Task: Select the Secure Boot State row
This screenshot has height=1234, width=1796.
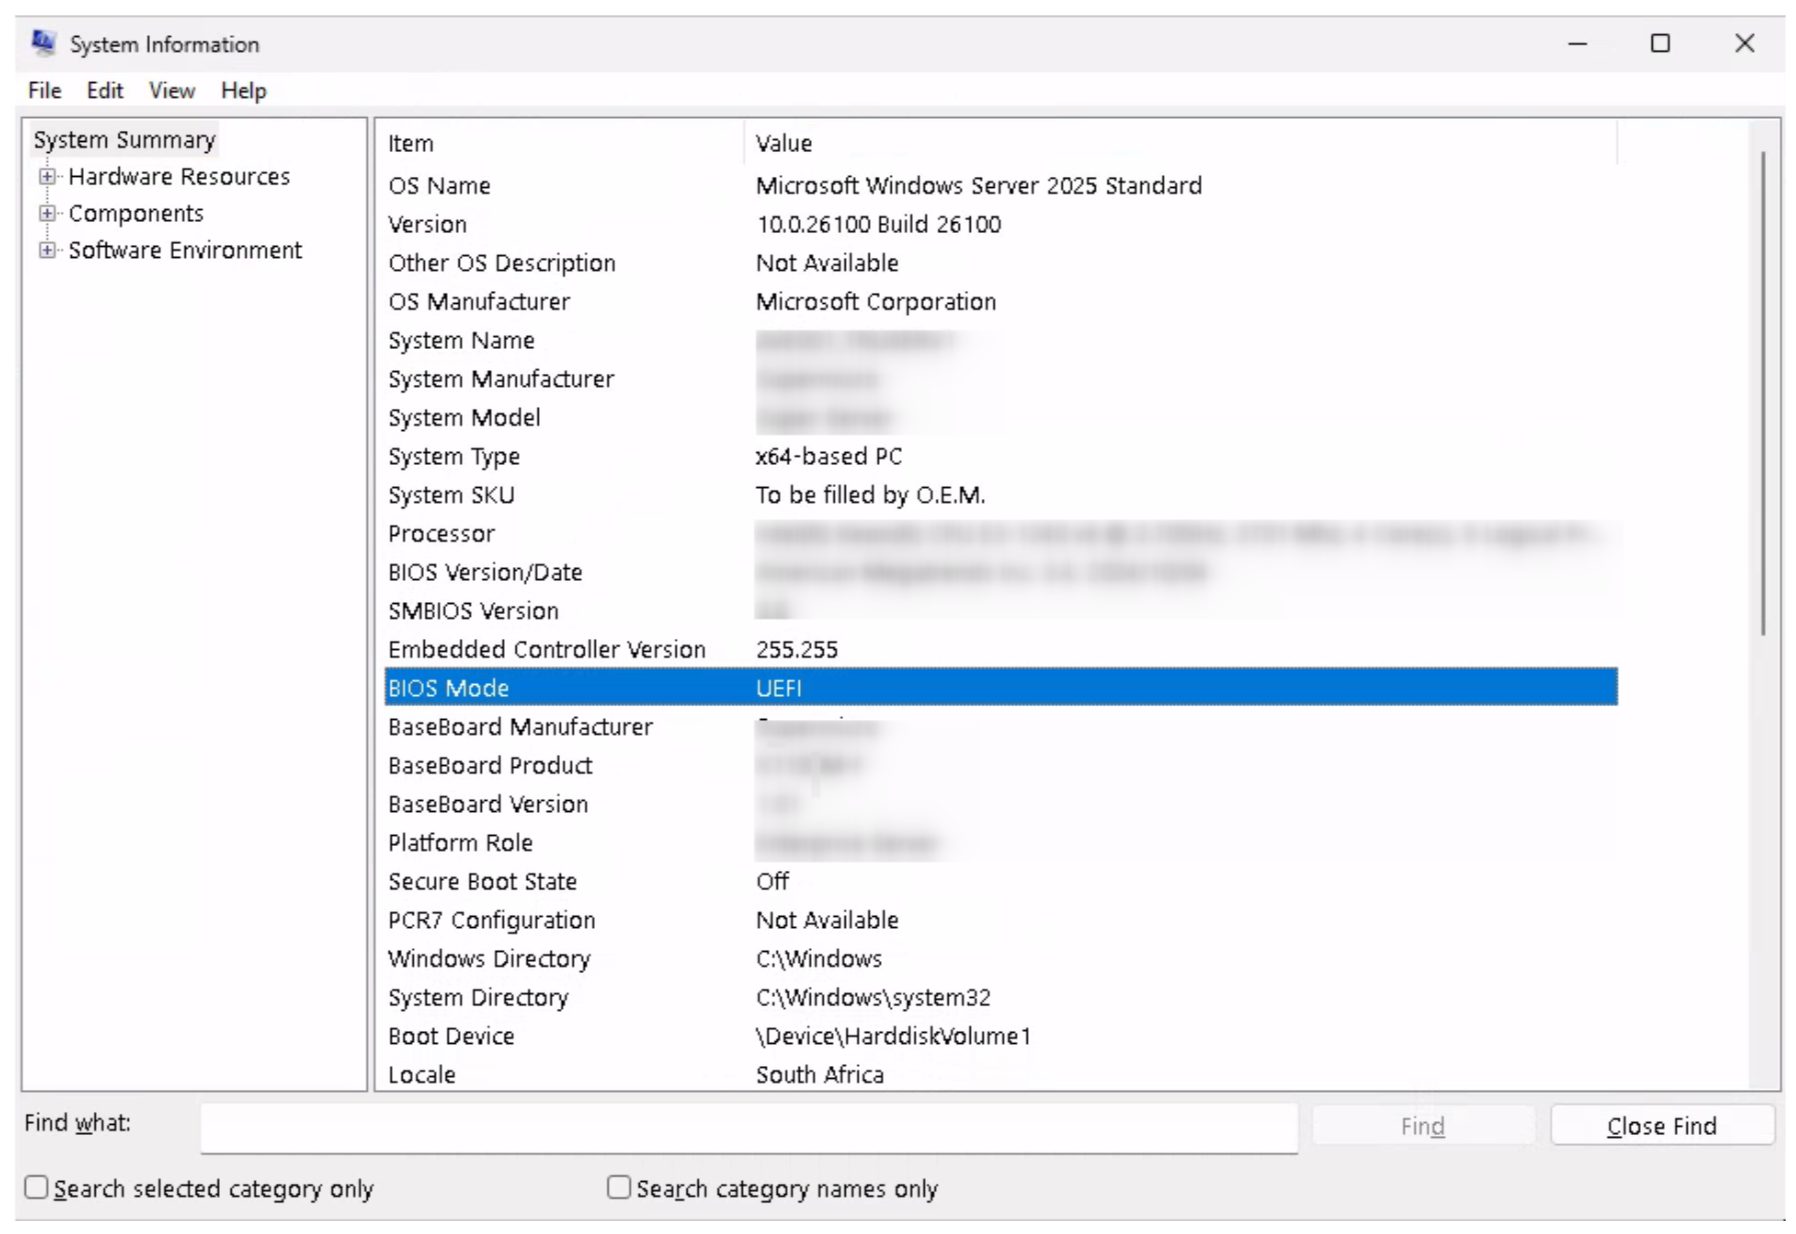Action: click(x=482, y=881)
